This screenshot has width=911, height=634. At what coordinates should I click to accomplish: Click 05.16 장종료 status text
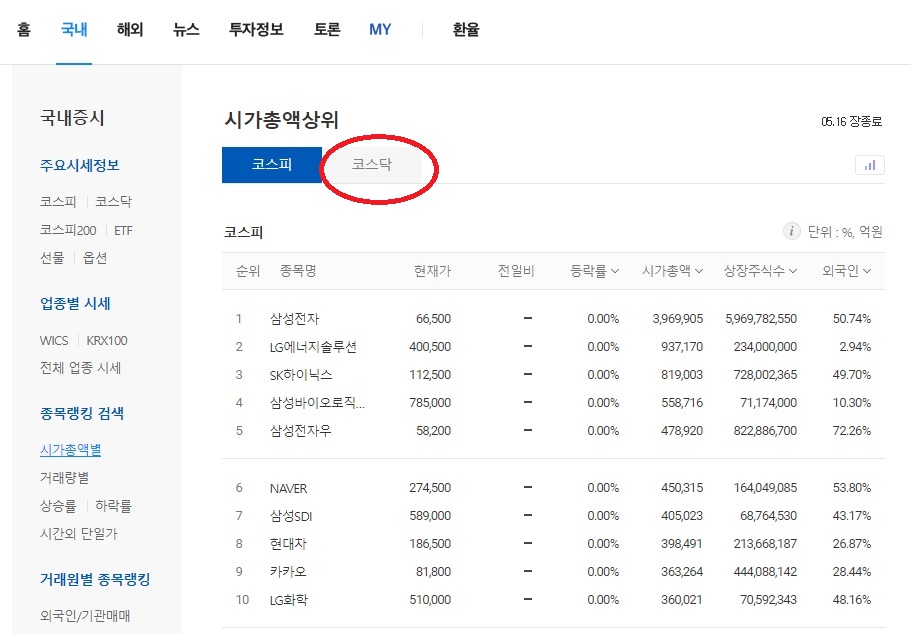pyautogui.click(x=852, y=121)
